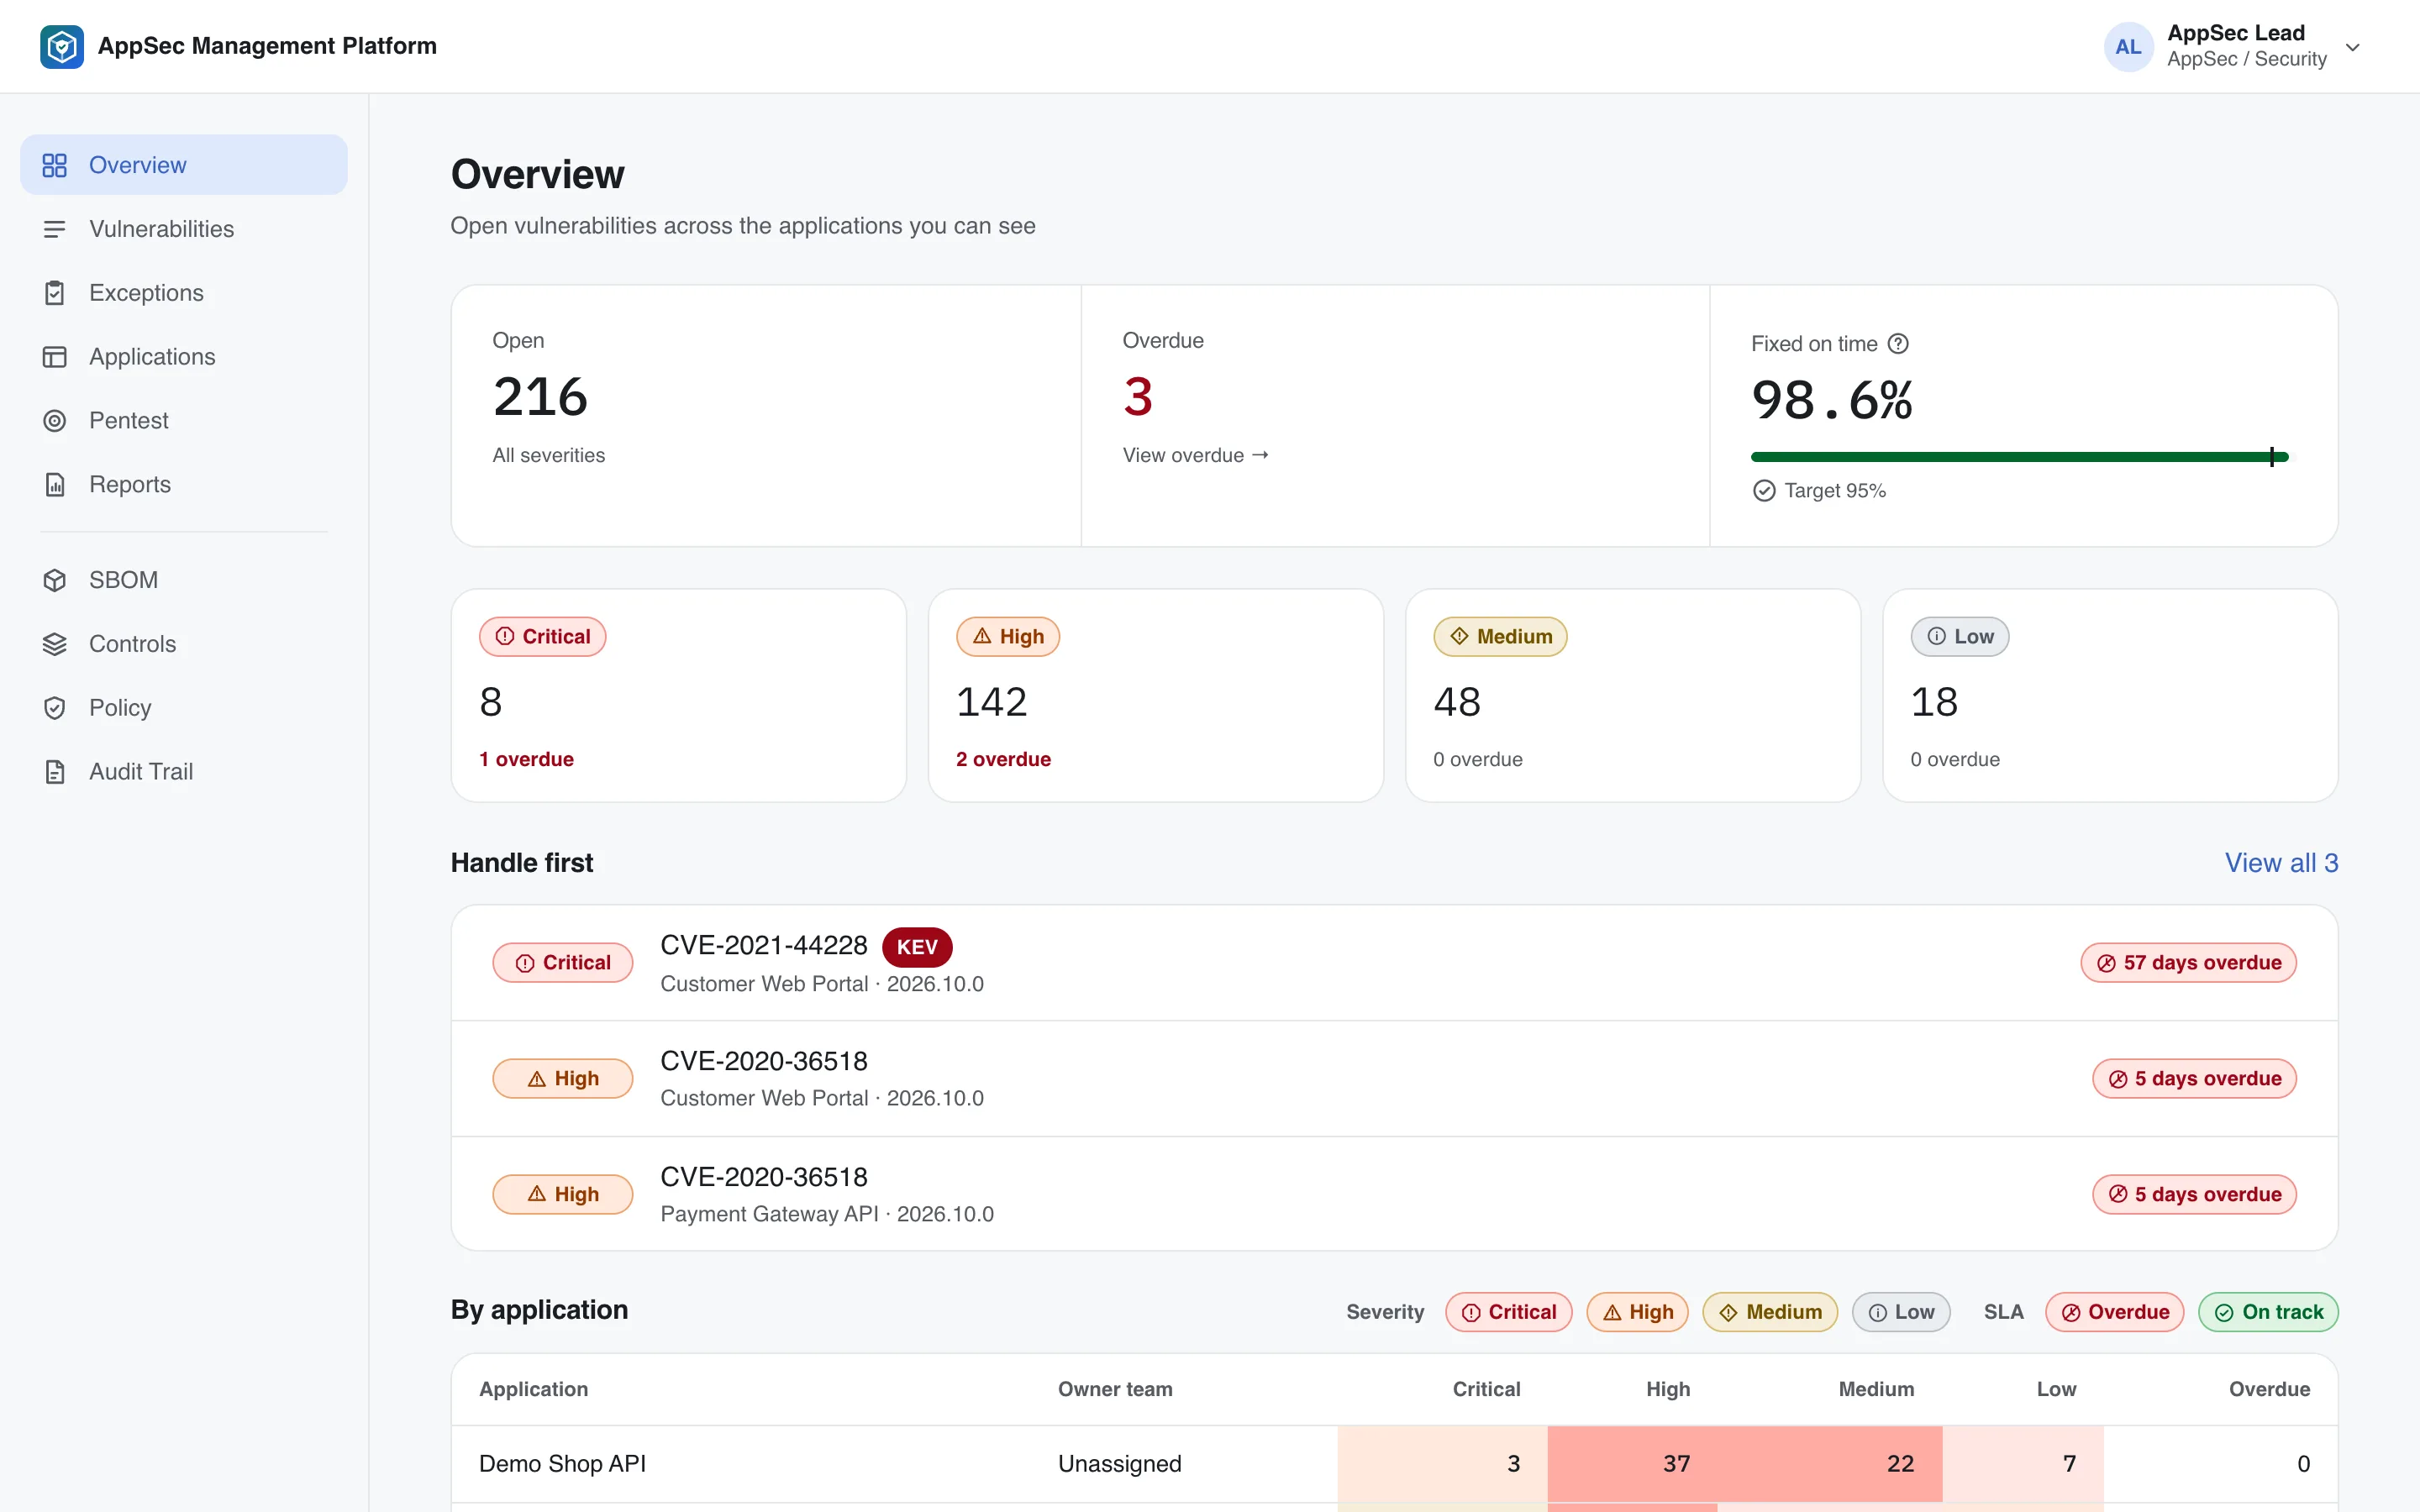The width and height of the screenshot is (2420, 1512).
Task: Open CVE-2021-44228 Critical row
Action: (1394, 963)
